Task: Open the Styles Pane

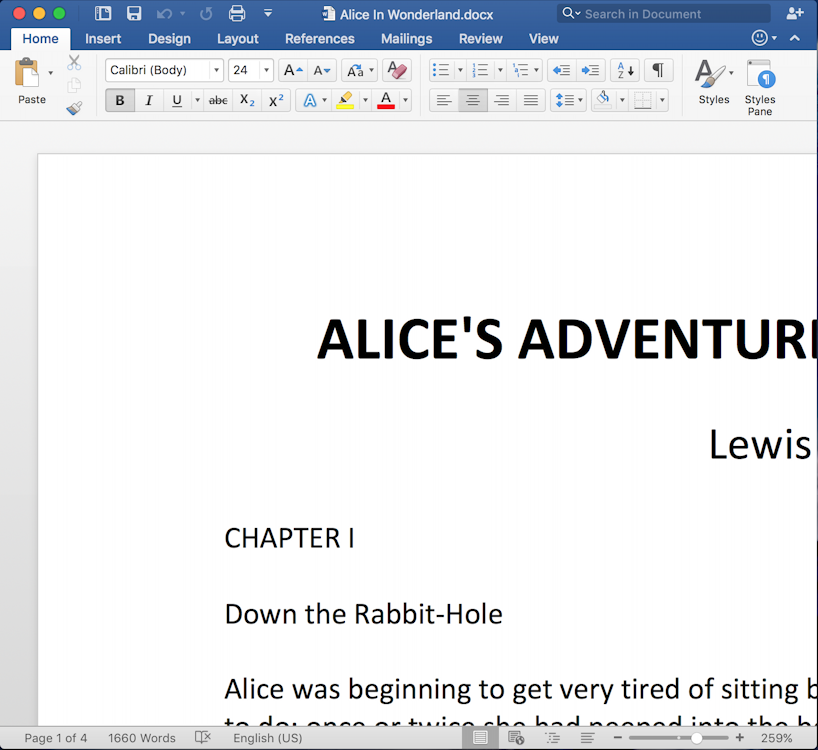Action: point(760,85)
